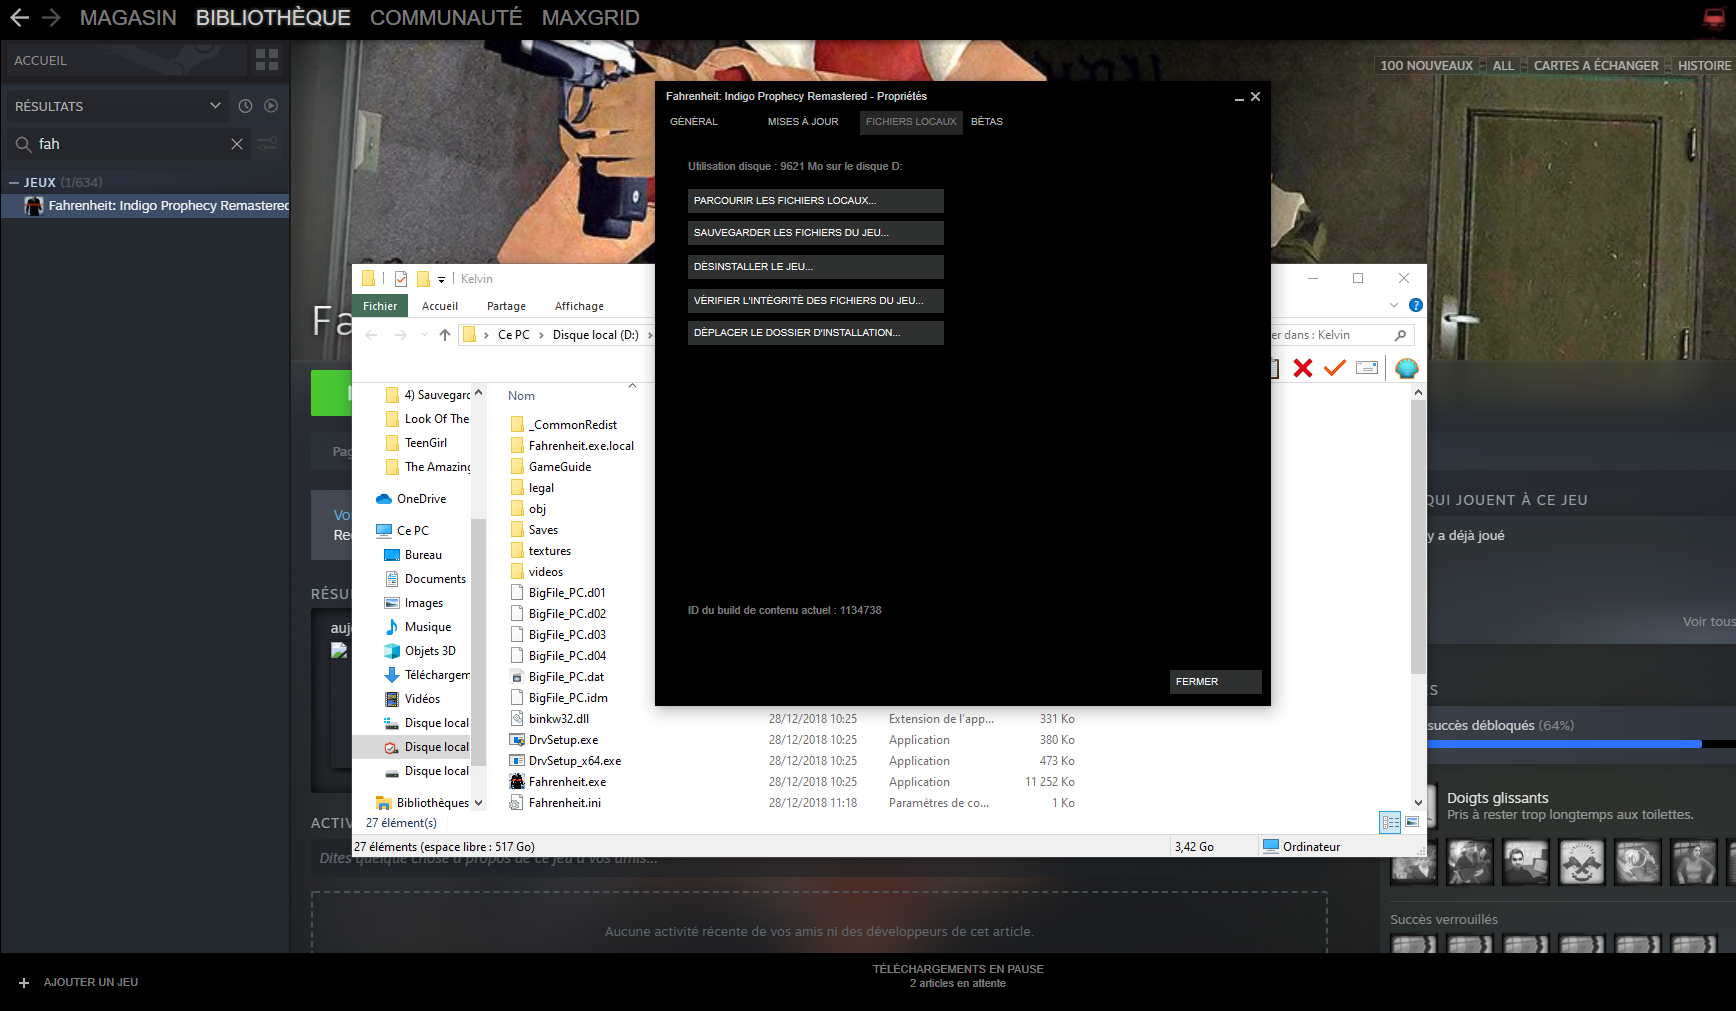Open Explorer help question mark icon
The width and height of the screenshot is (1736, 1011).
[1416, 305]
